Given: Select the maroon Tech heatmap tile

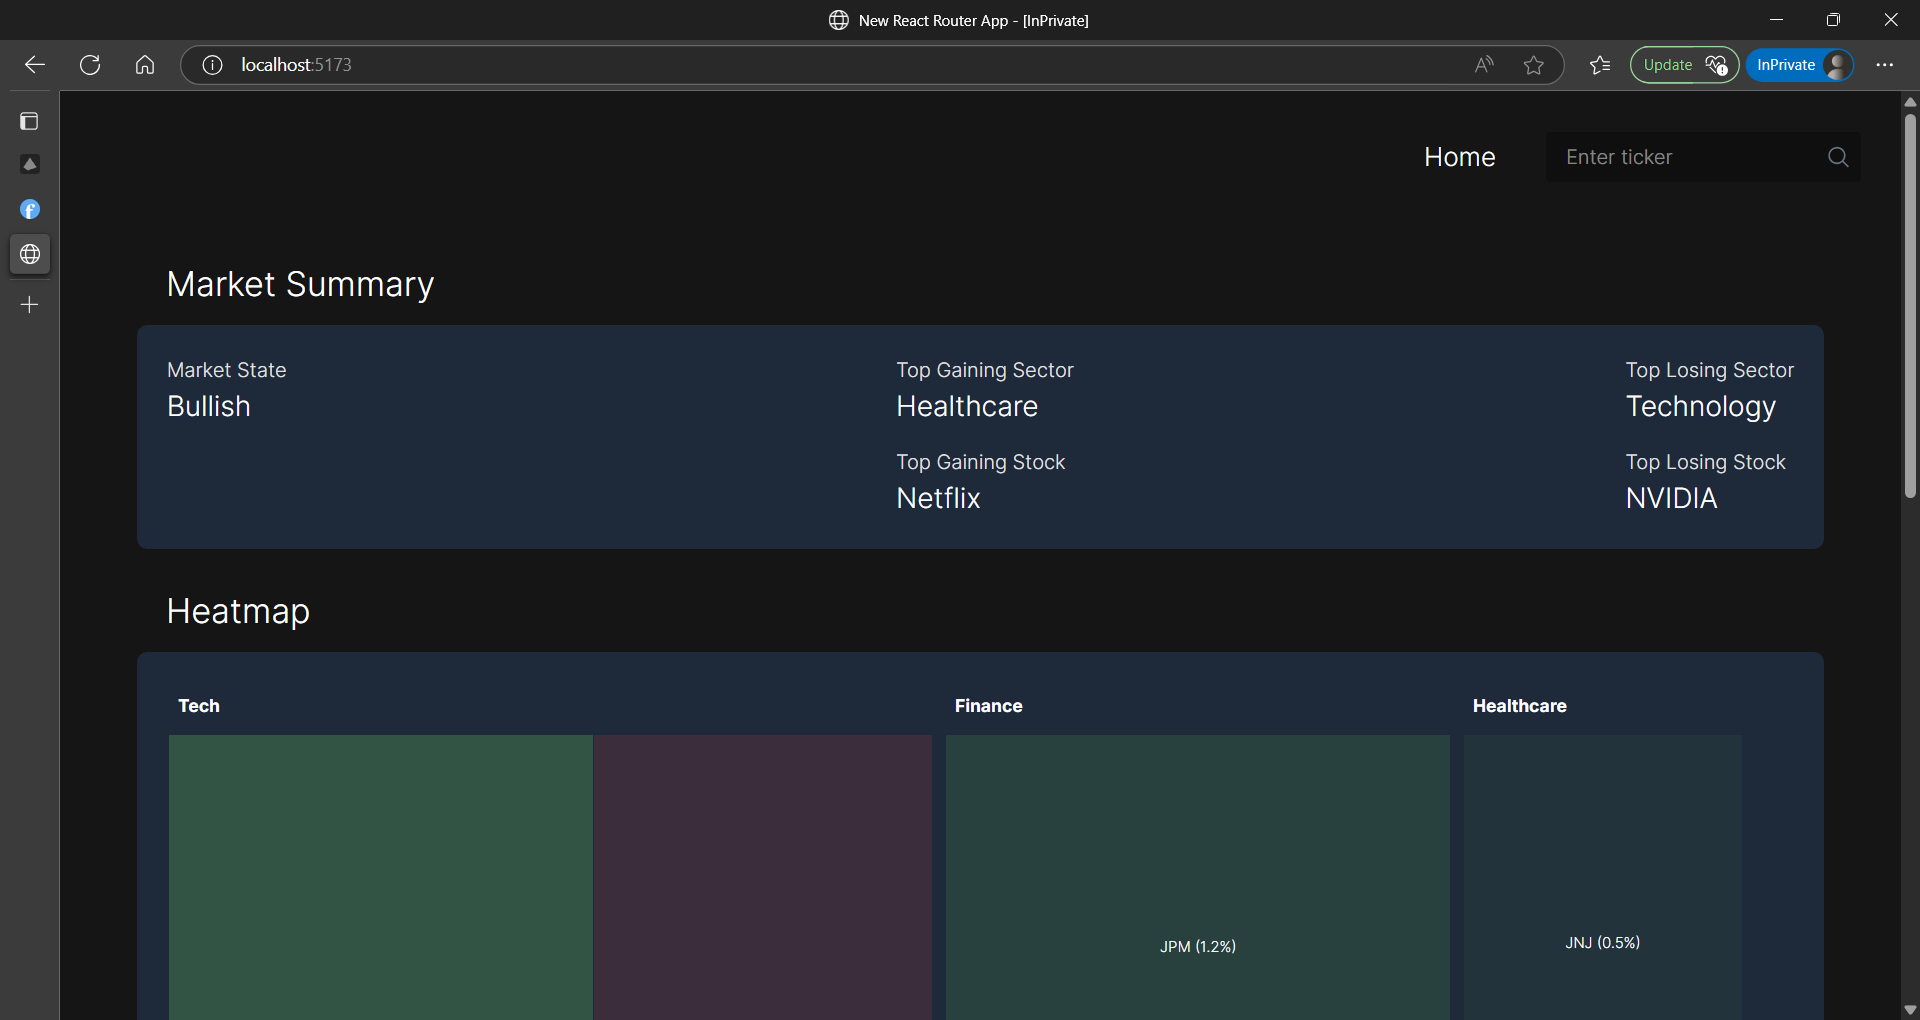Looking at the screenshot, I should click(x=763, y=877).
